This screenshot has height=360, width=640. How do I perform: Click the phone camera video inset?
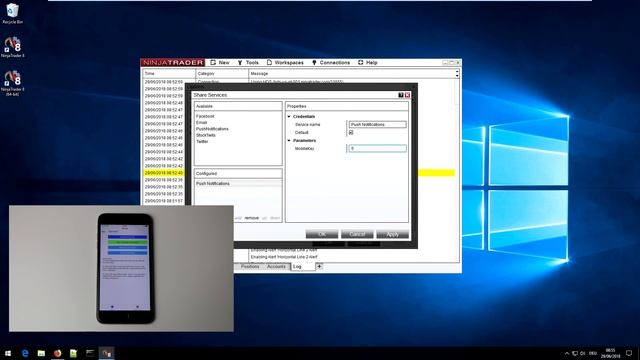point(121,269)
